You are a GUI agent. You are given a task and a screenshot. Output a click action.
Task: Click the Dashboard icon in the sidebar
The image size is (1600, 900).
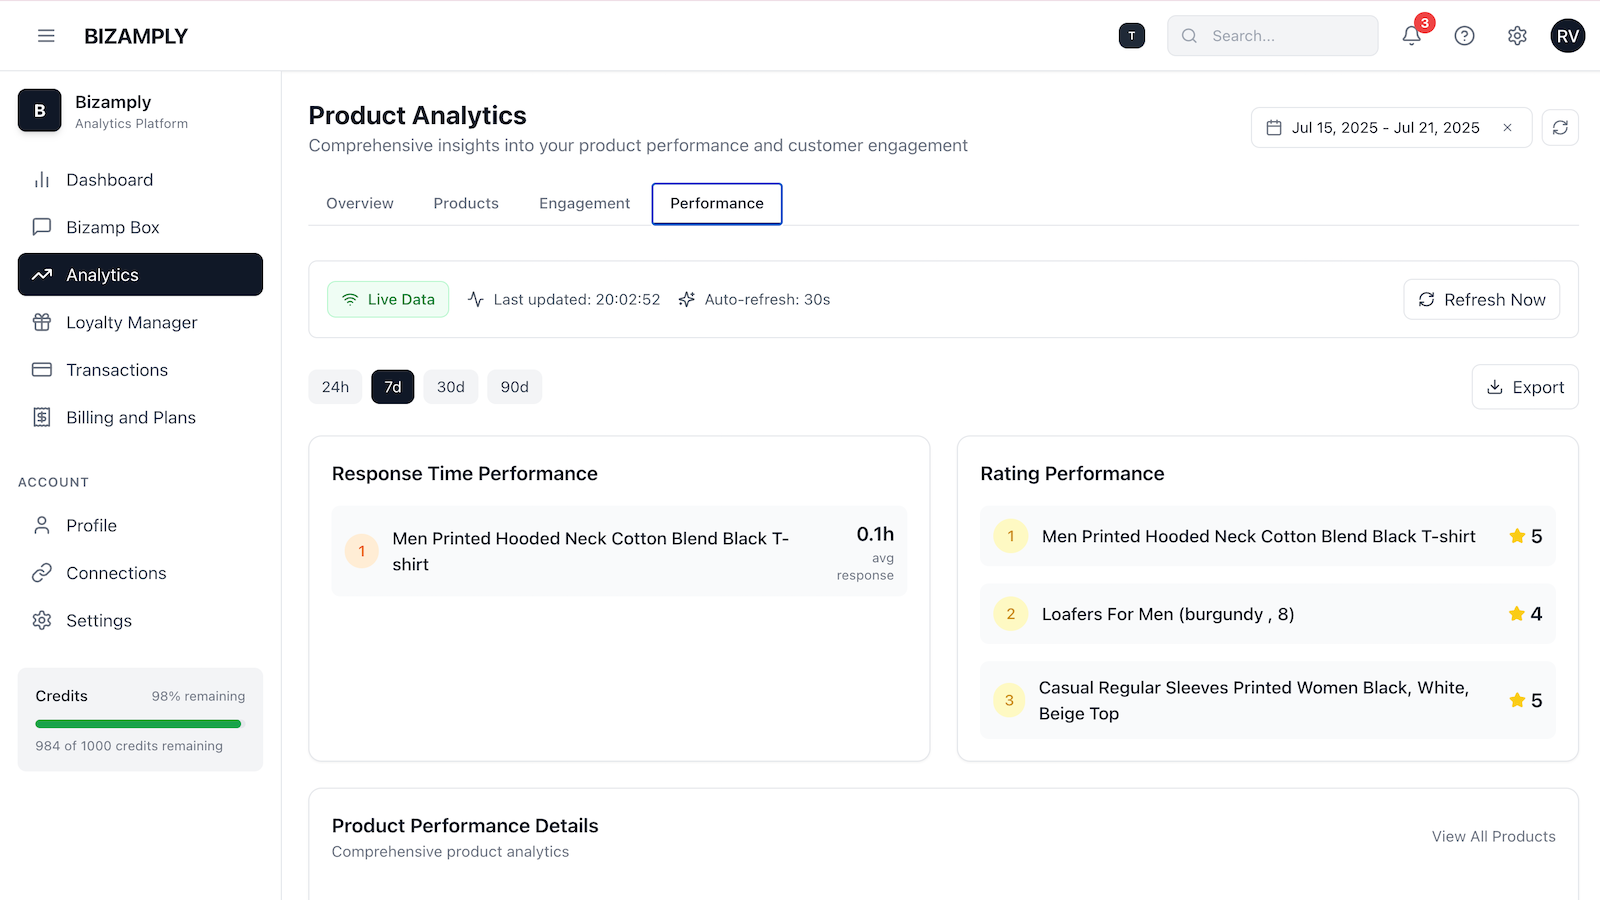click(42, 179)
